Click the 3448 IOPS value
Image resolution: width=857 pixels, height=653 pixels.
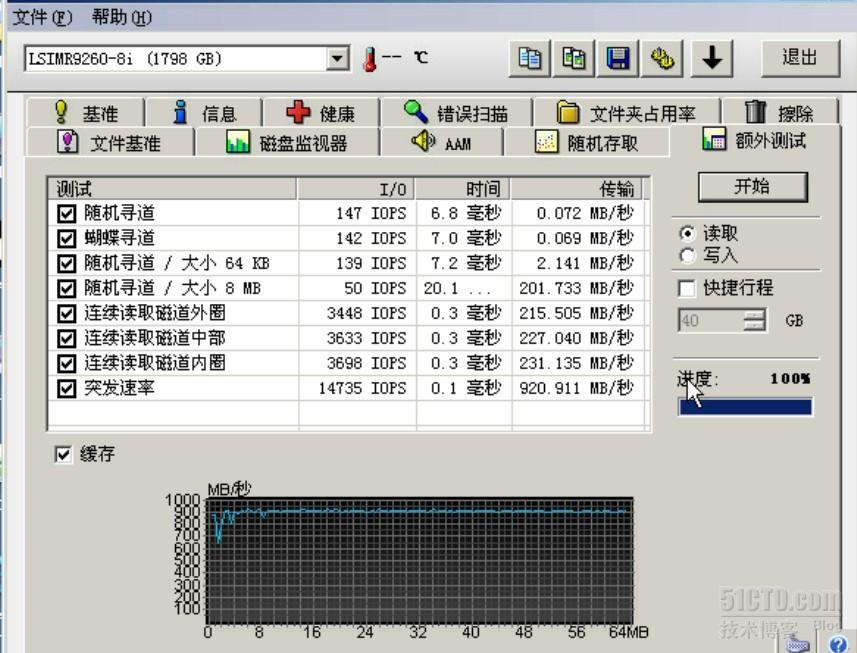[x=367, y=313]
